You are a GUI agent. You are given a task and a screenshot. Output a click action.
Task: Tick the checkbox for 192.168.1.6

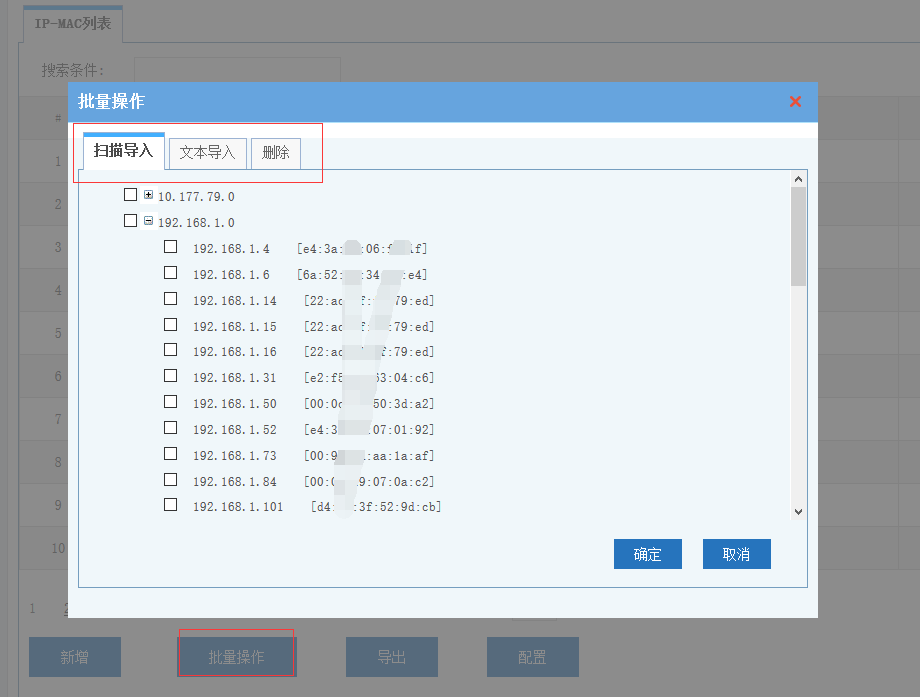pyautogui.click(x=171, y=273)
